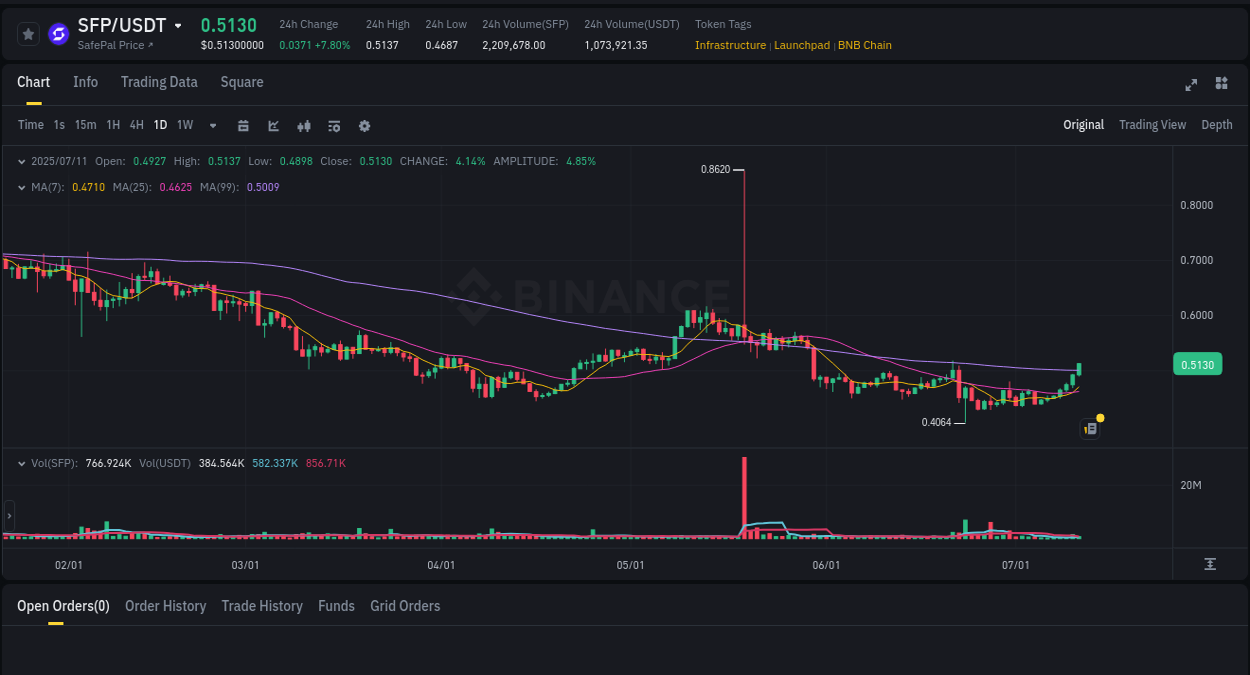Open the indicators list icon
The width and height of the screenshot is (1250, 675).
click(x=333, y=125)
